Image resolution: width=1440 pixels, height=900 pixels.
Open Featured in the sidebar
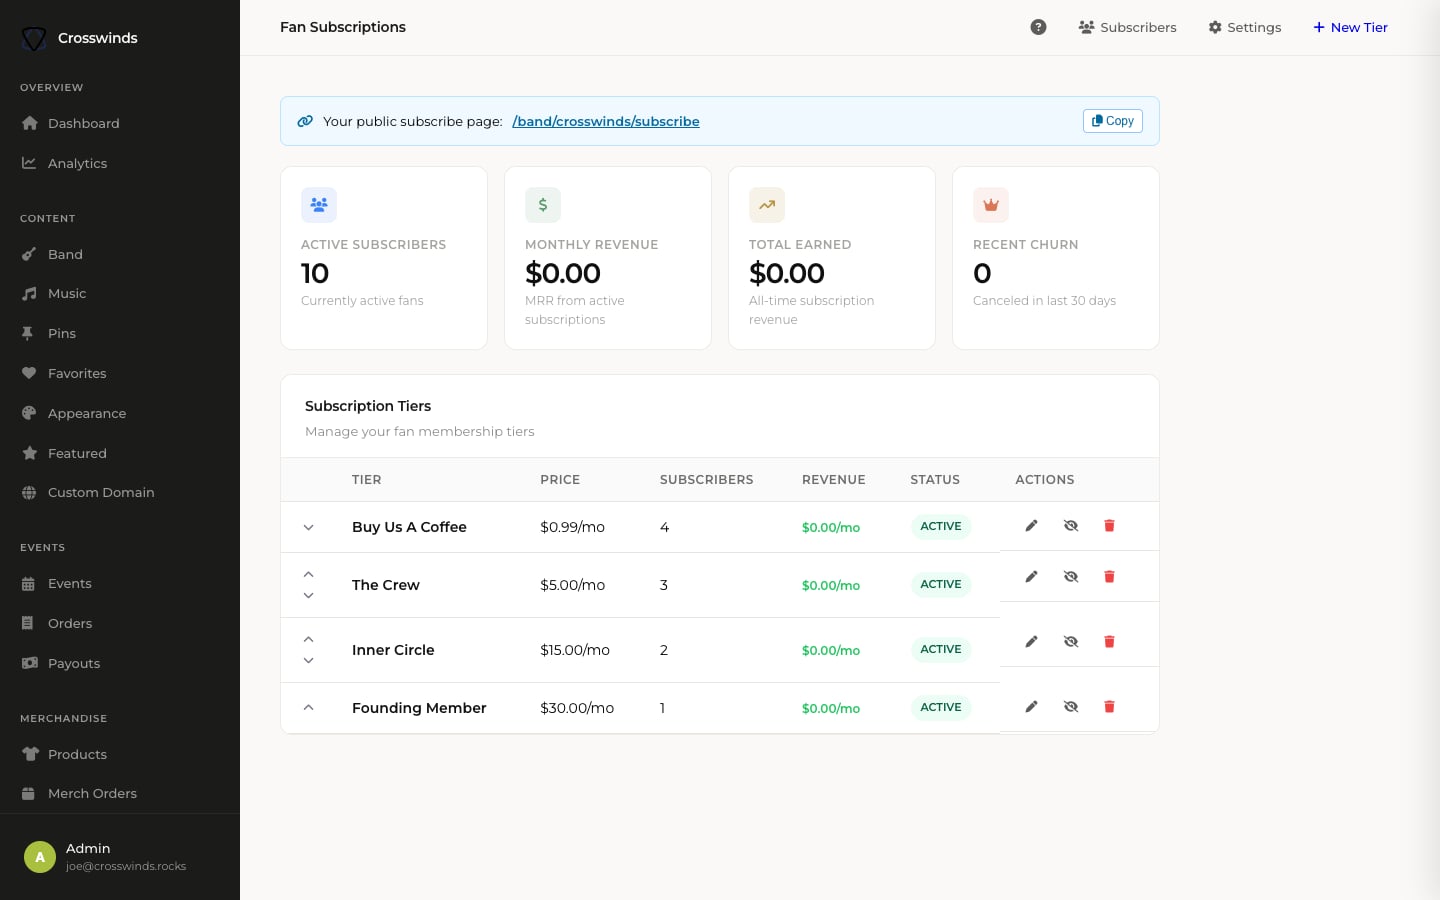tap(120, 453)
